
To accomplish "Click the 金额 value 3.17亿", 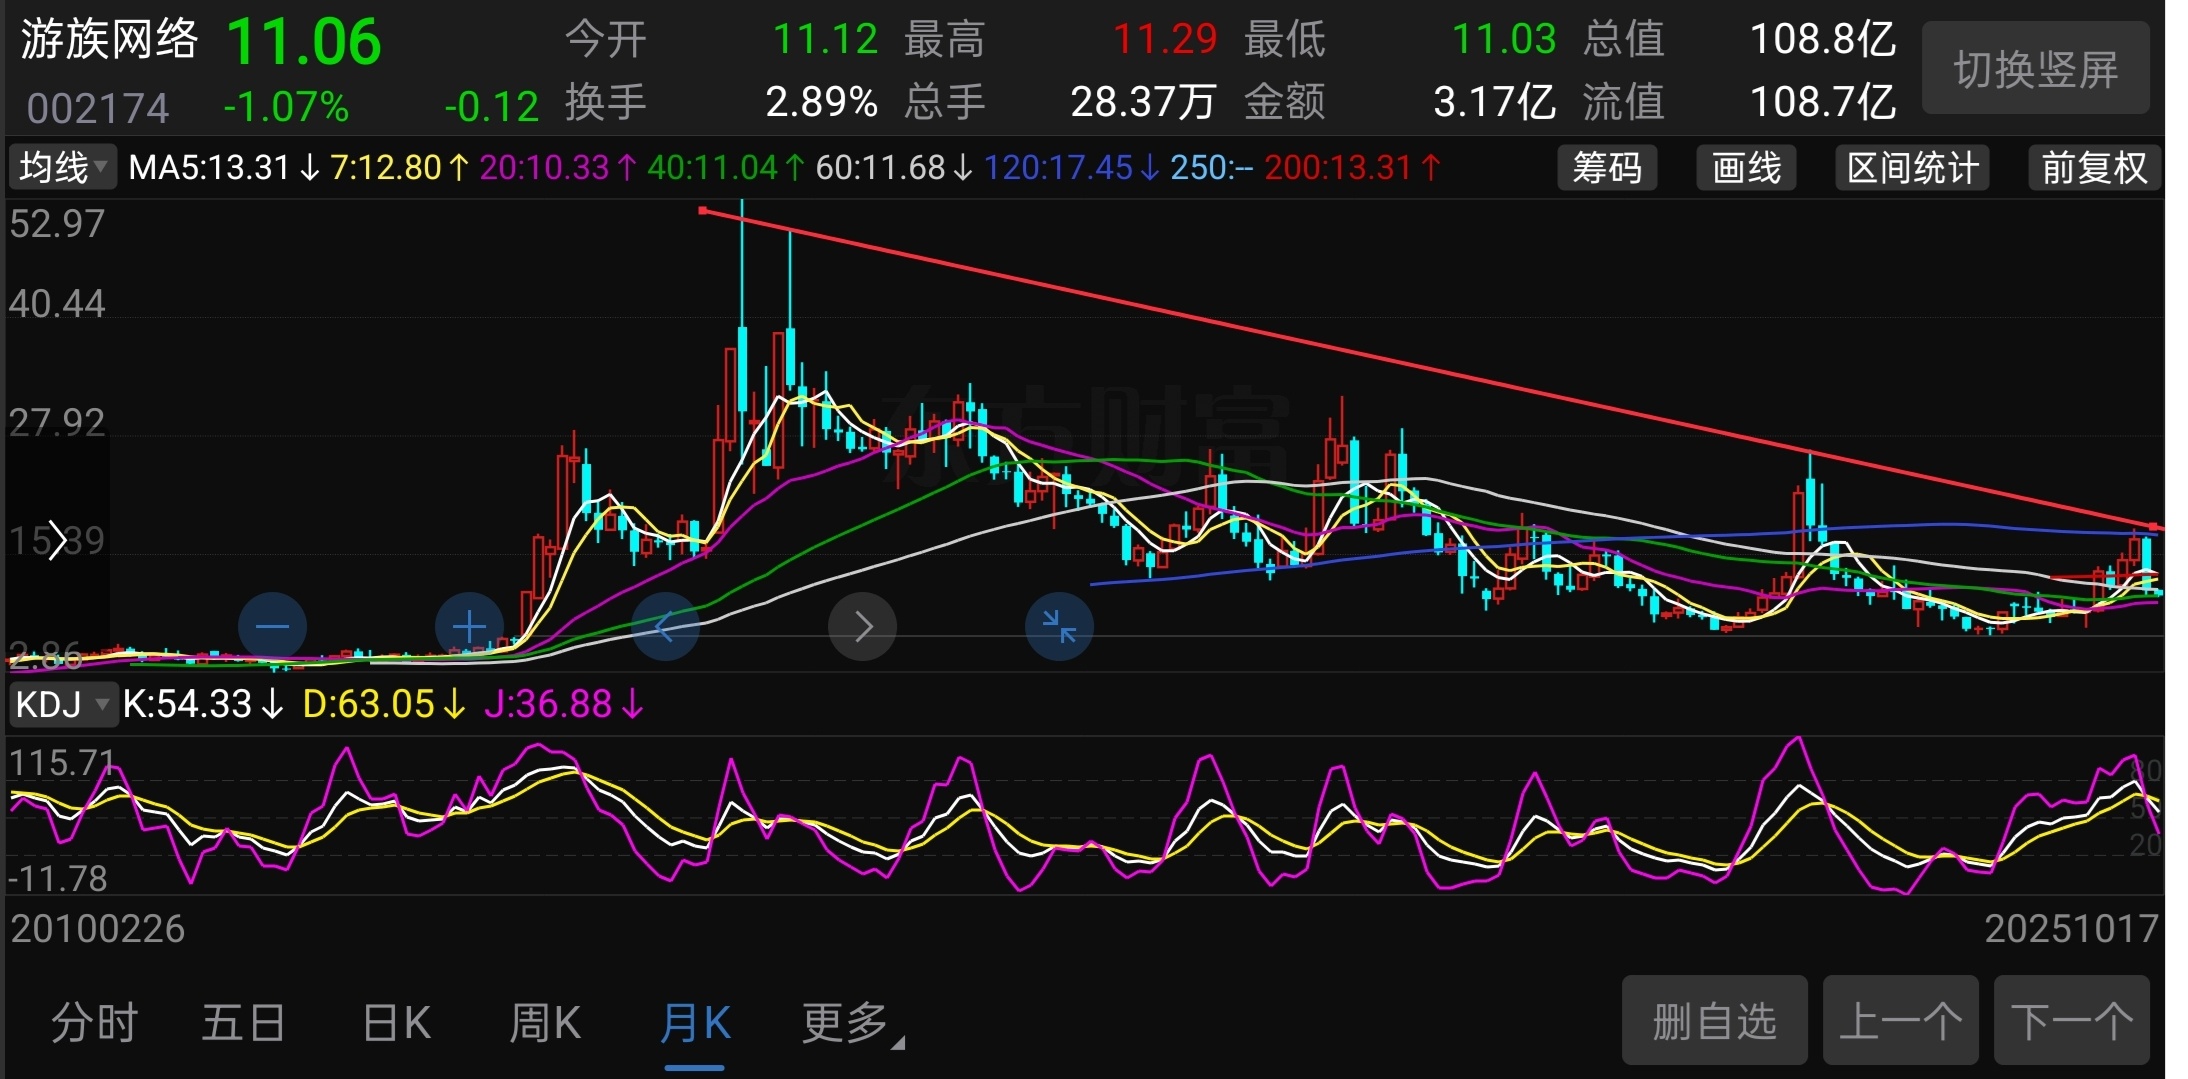I will click(x=1494, y=101).
